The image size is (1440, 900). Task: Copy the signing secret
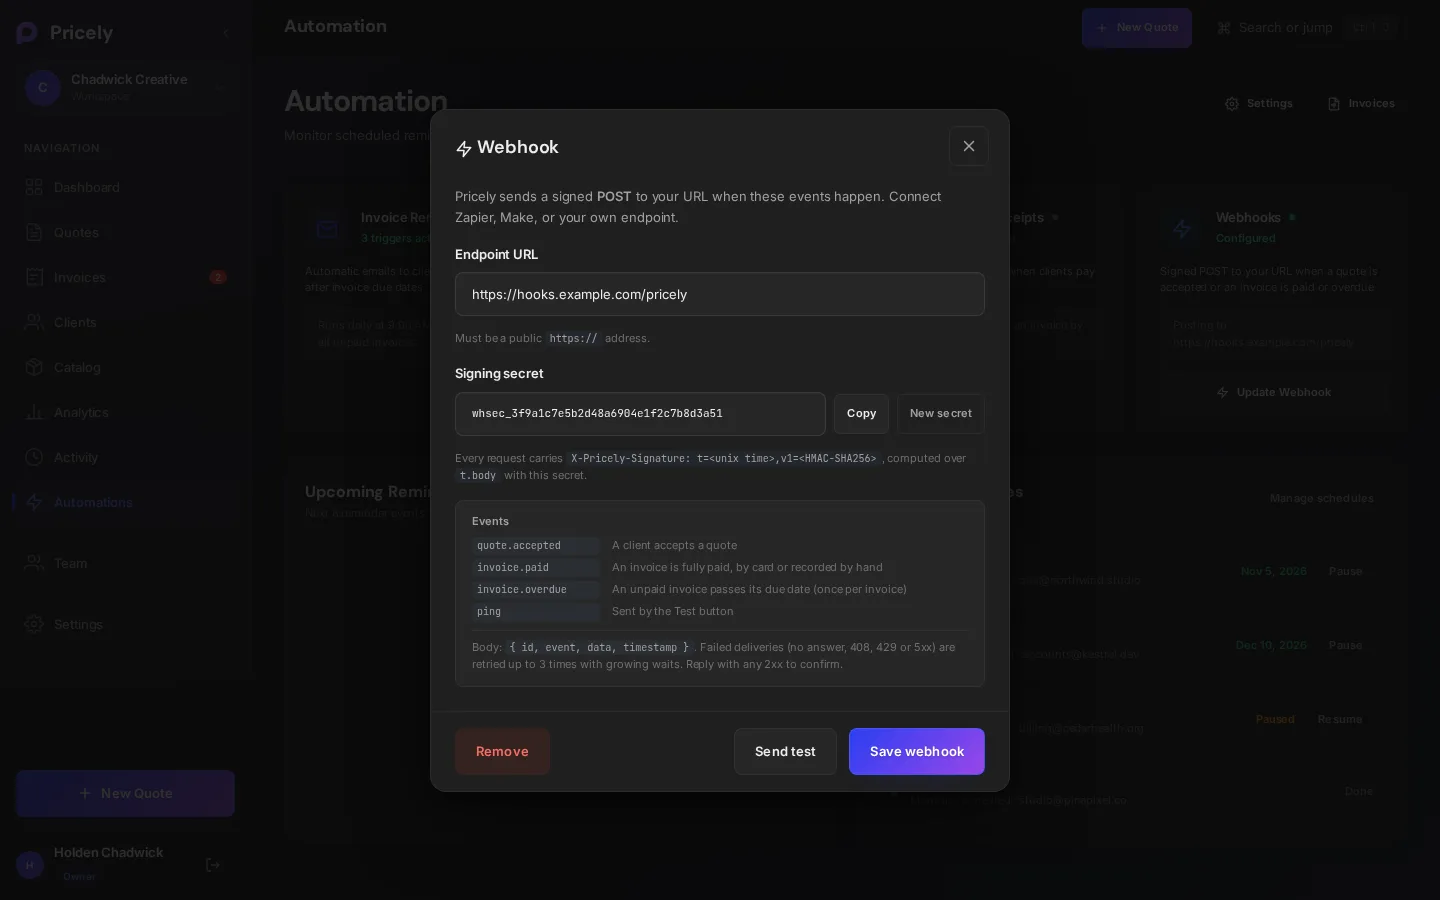[x=861, y=414]
